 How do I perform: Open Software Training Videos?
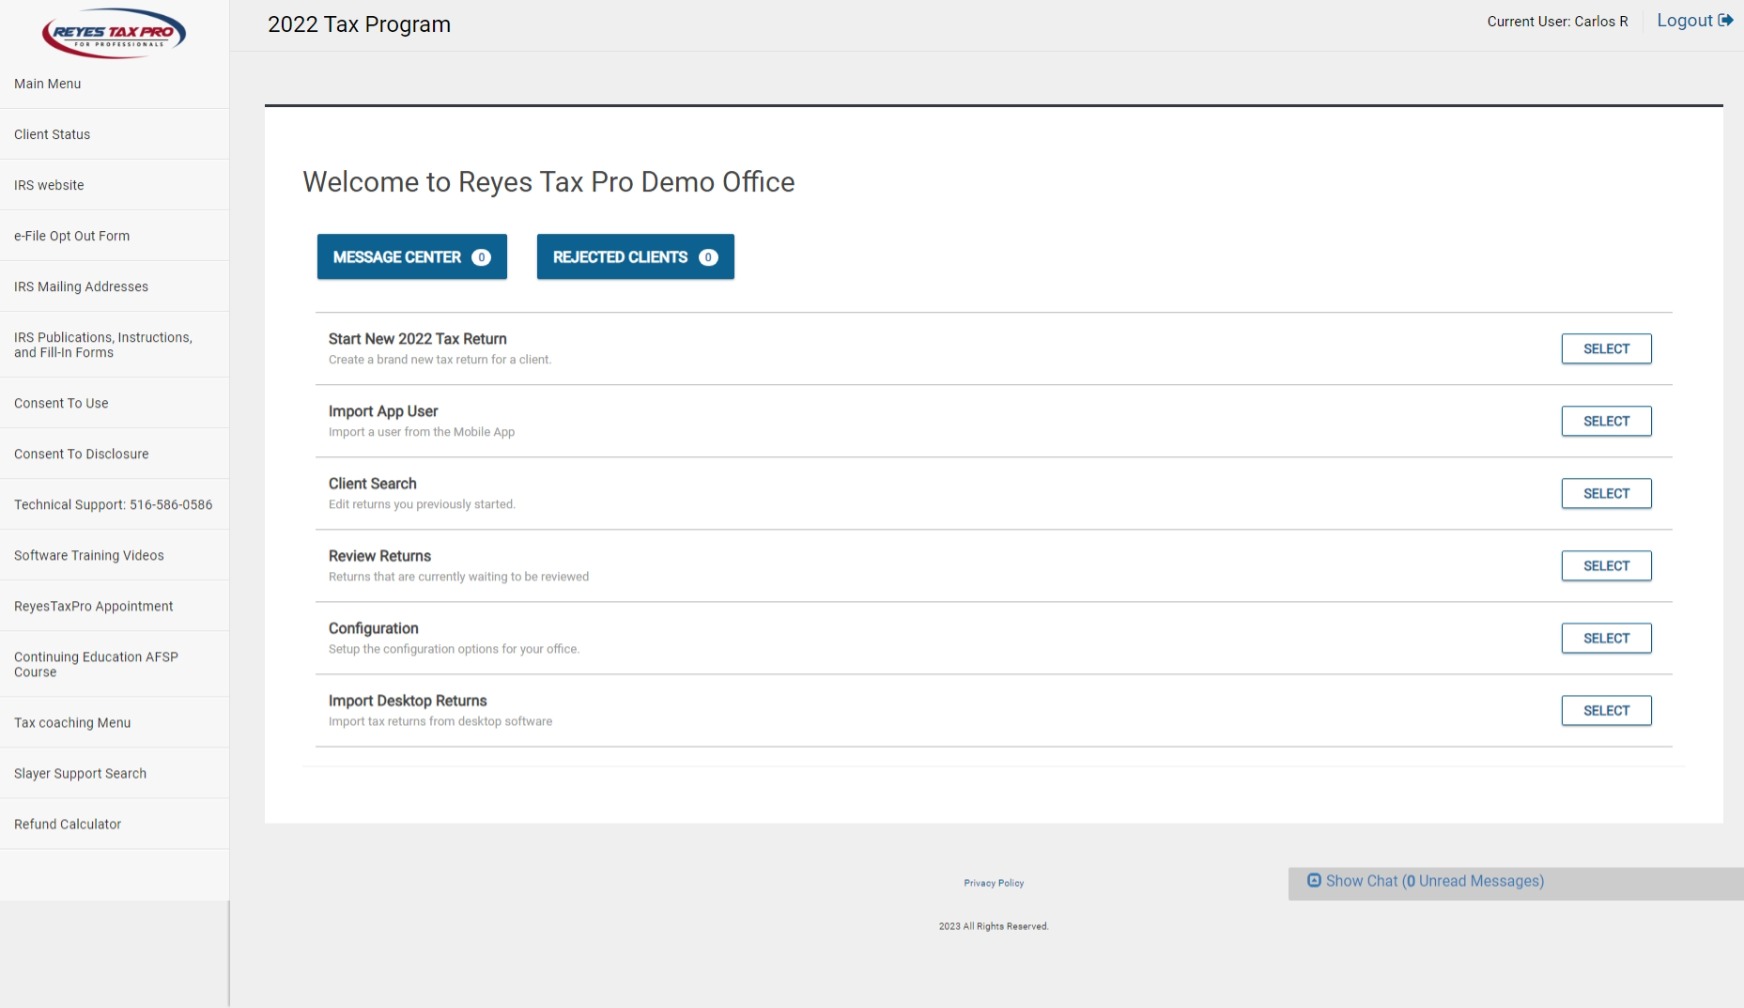[114, 556]
